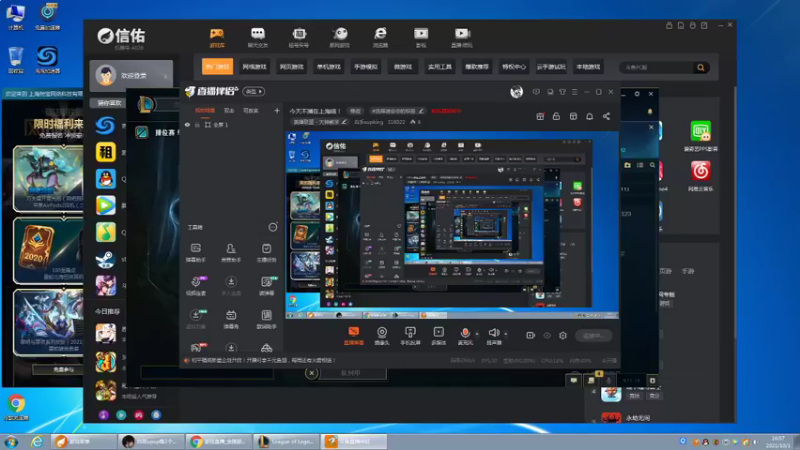Open the 歌词助手 tool

pos(266,319)
